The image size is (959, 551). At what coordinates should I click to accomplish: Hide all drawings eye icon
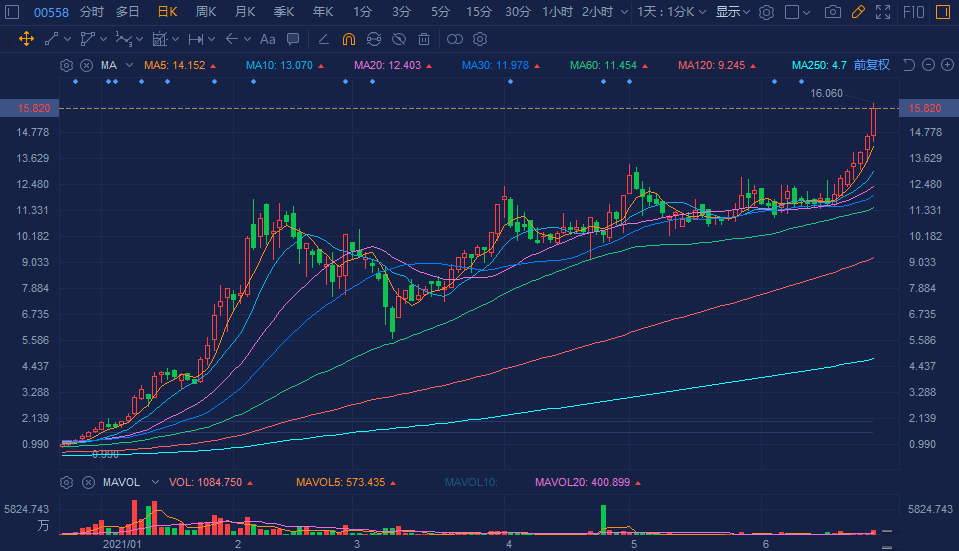point(399,39)
